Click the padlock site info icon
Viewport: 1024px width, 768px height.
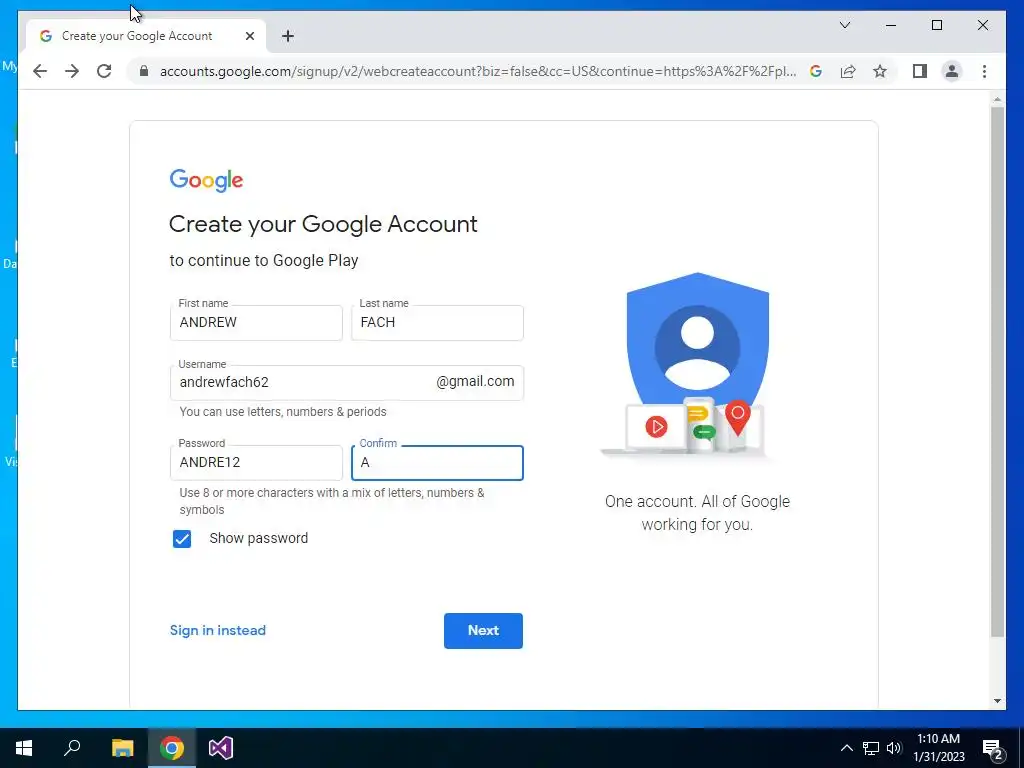click(x=144, y=71)
